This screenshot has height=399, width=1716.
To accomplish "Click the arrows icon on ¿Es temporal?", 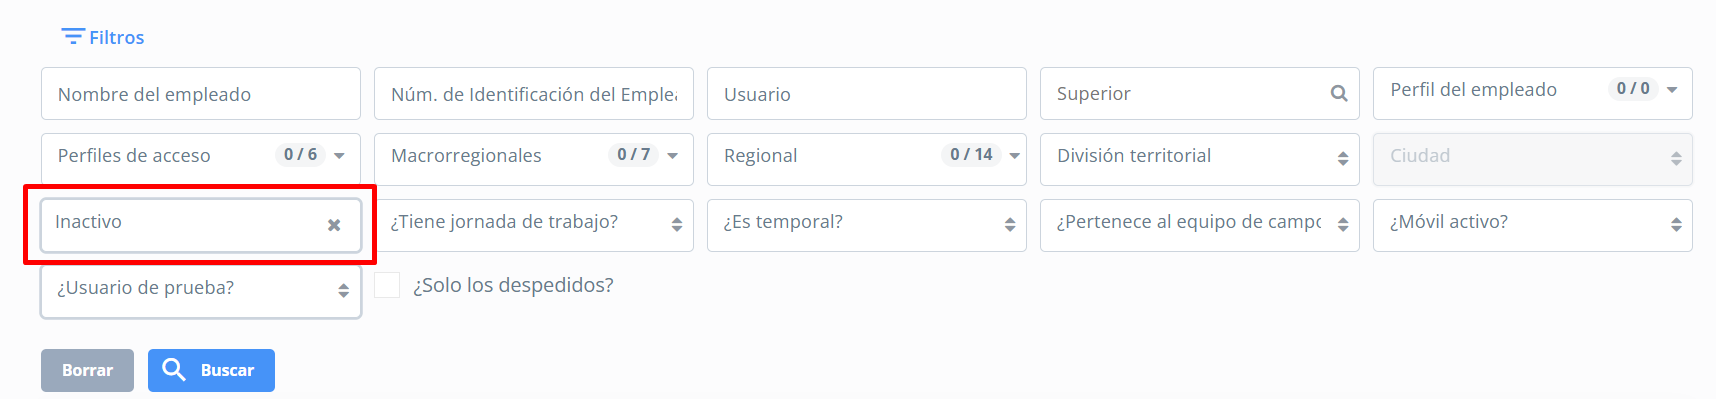I will click(x=1010, y=225).
